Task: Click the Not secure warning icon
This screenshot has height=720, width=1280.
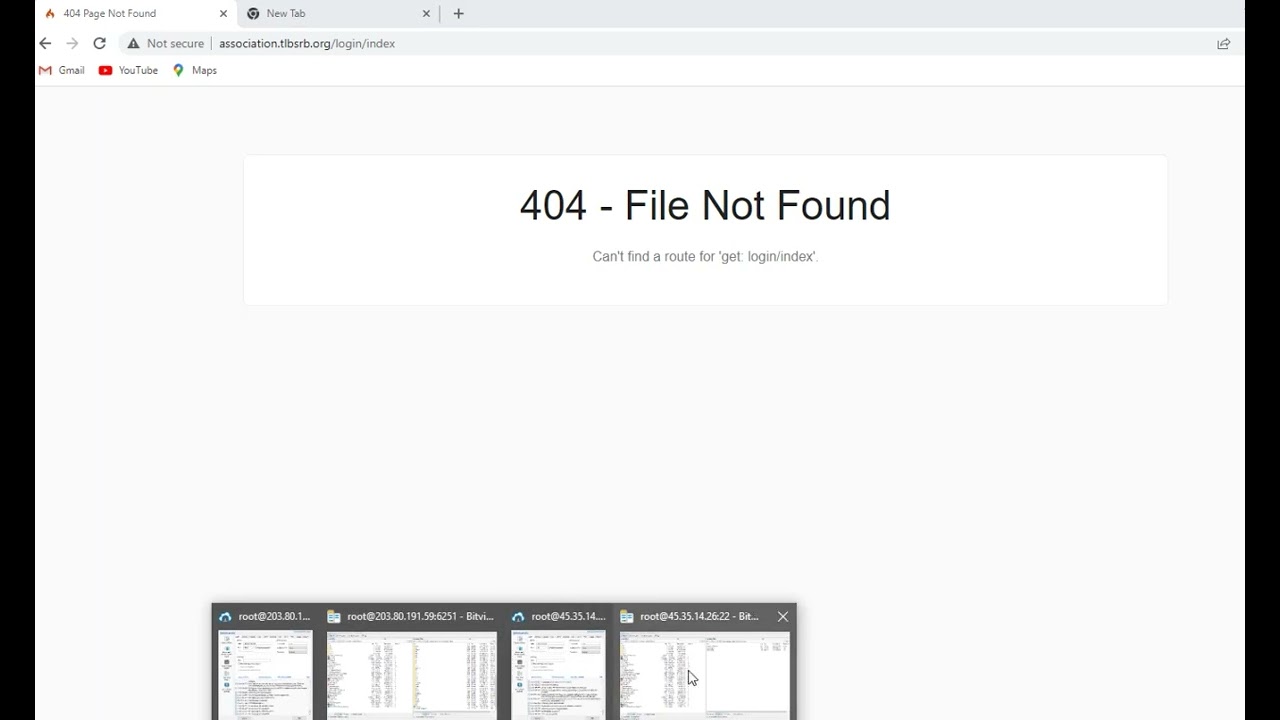Action: 133,43
